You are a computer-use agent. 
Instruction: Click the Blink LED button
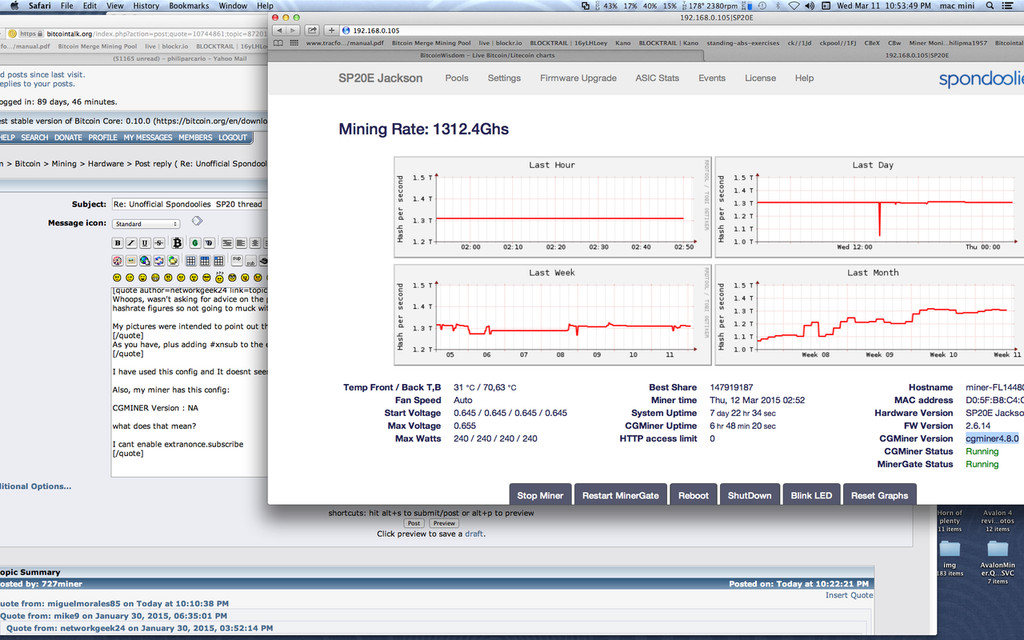(811, 494)
